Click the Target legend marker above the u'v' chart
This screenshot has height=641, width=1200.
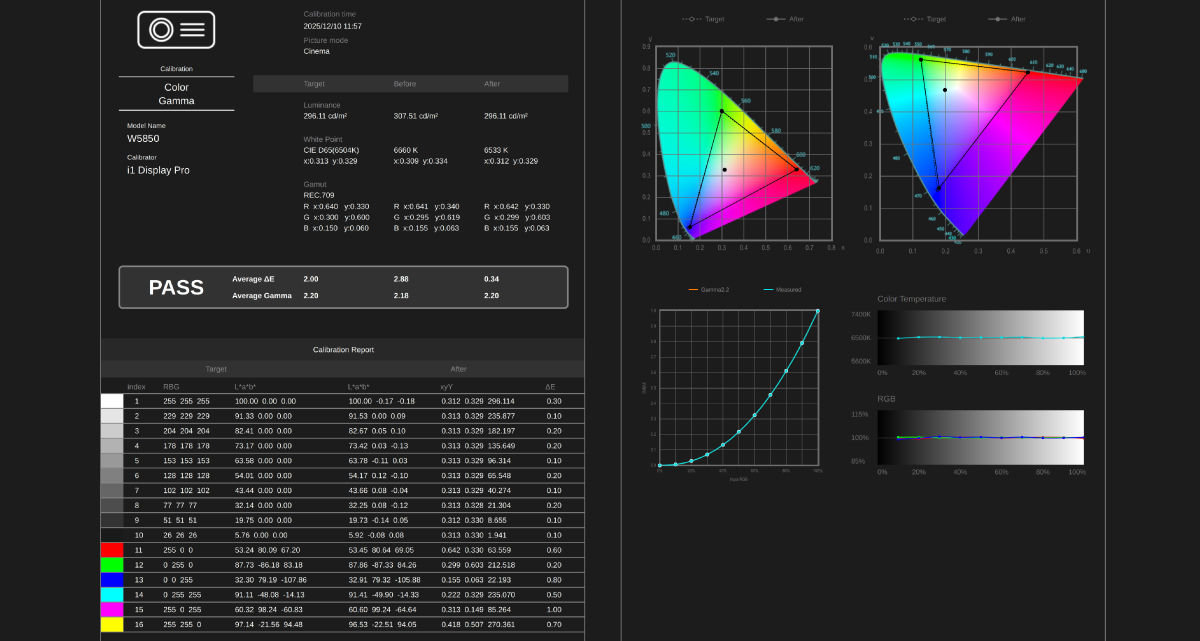tap(913, 19)
